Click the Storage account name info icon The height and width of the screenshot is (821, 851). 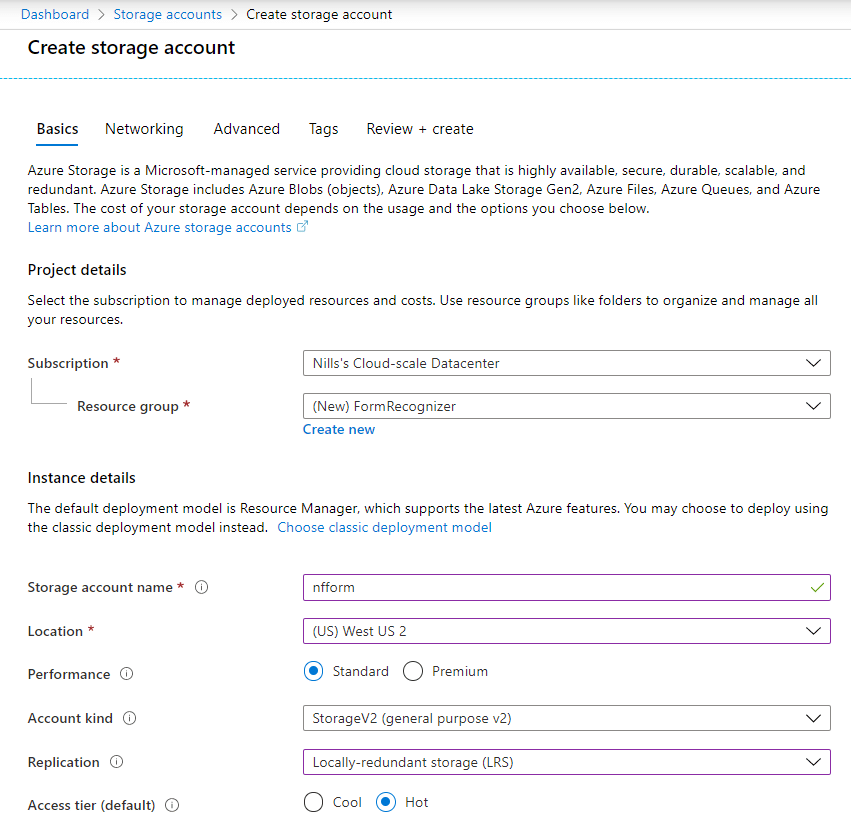(201, 587)
